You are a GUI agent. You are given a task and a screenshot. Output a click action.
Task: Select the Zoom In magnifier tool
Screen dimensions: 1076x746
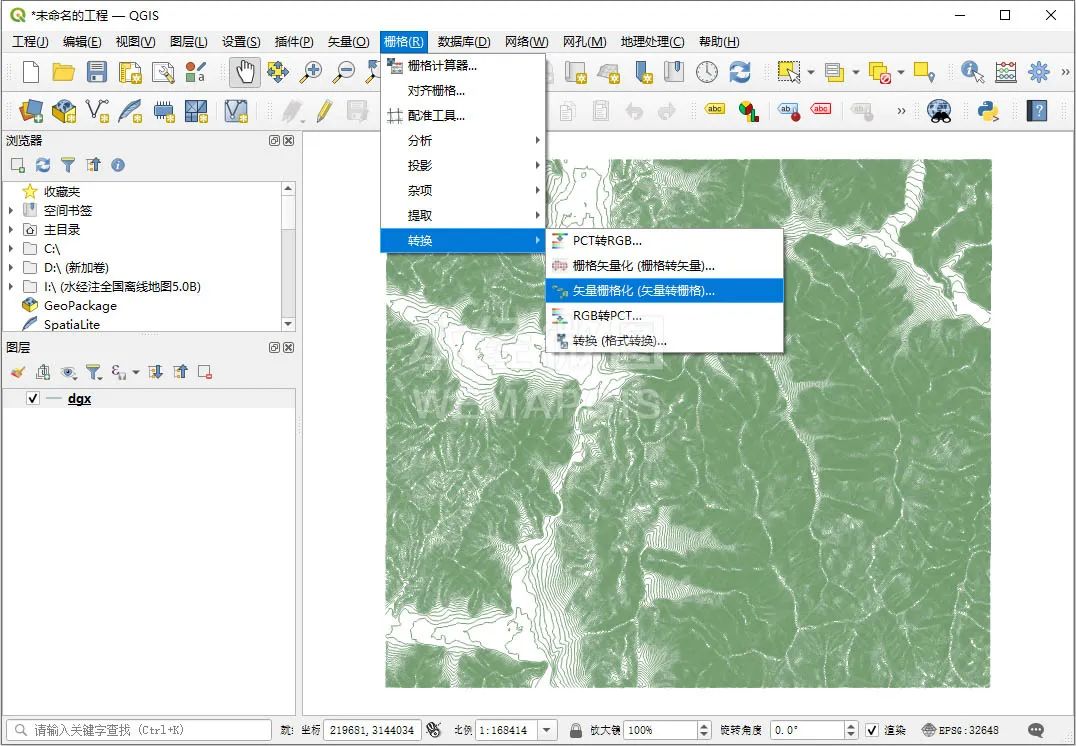(311, 72)
